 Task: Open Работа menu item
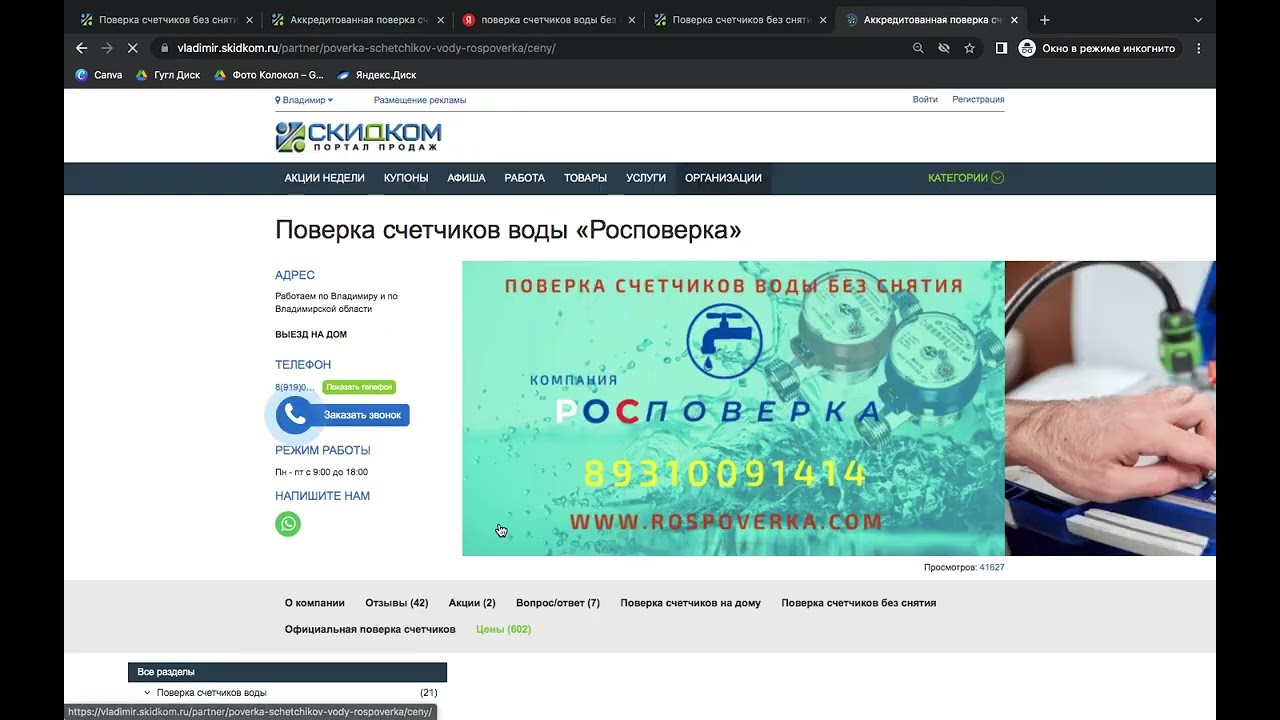[524, 178]
